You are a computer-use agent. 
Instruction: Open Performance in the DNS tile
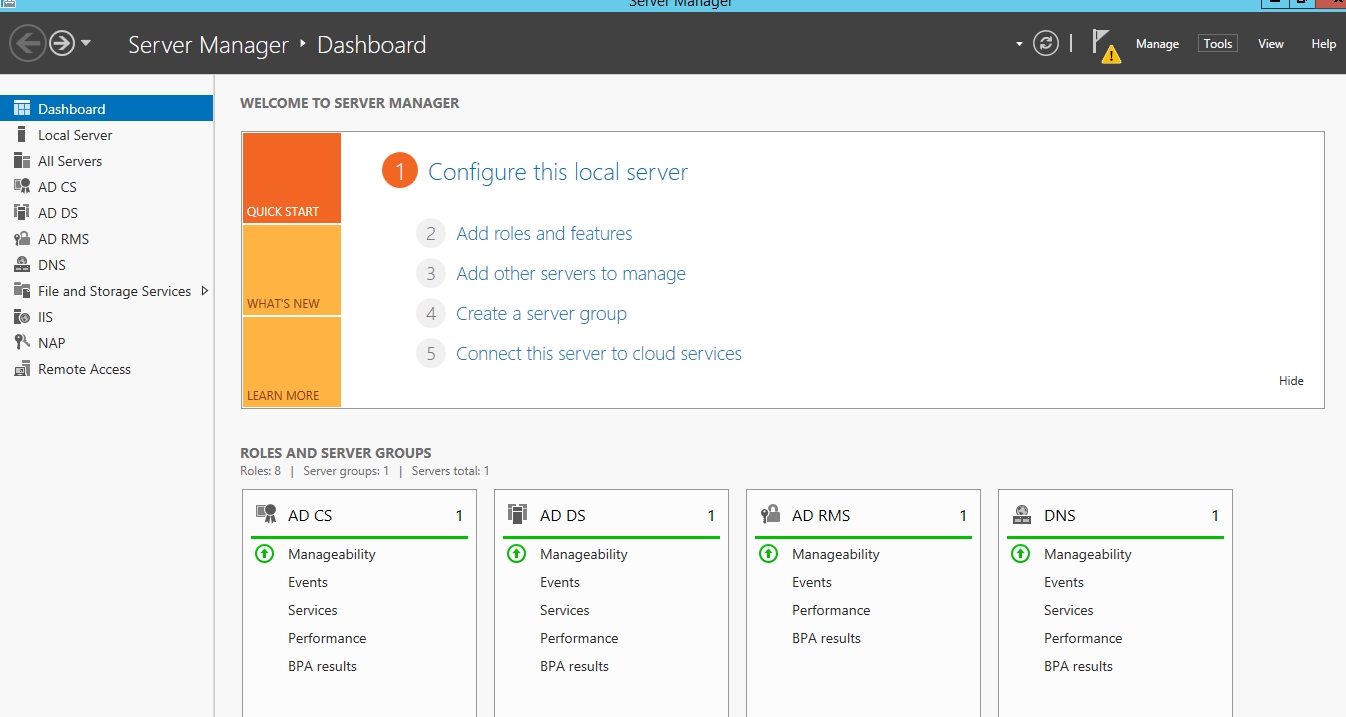coord(1083,638)
